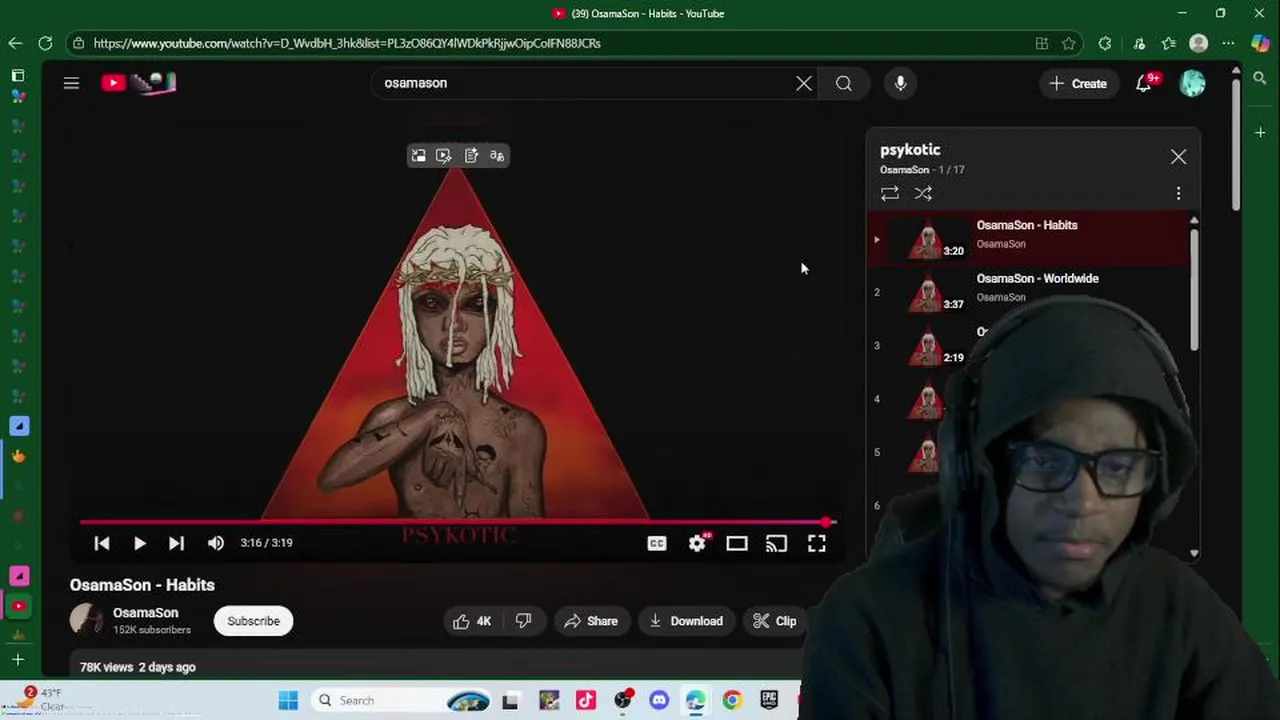Run search with magnifier button
The height and width of the screenshot is (720, 1280).
844,84
